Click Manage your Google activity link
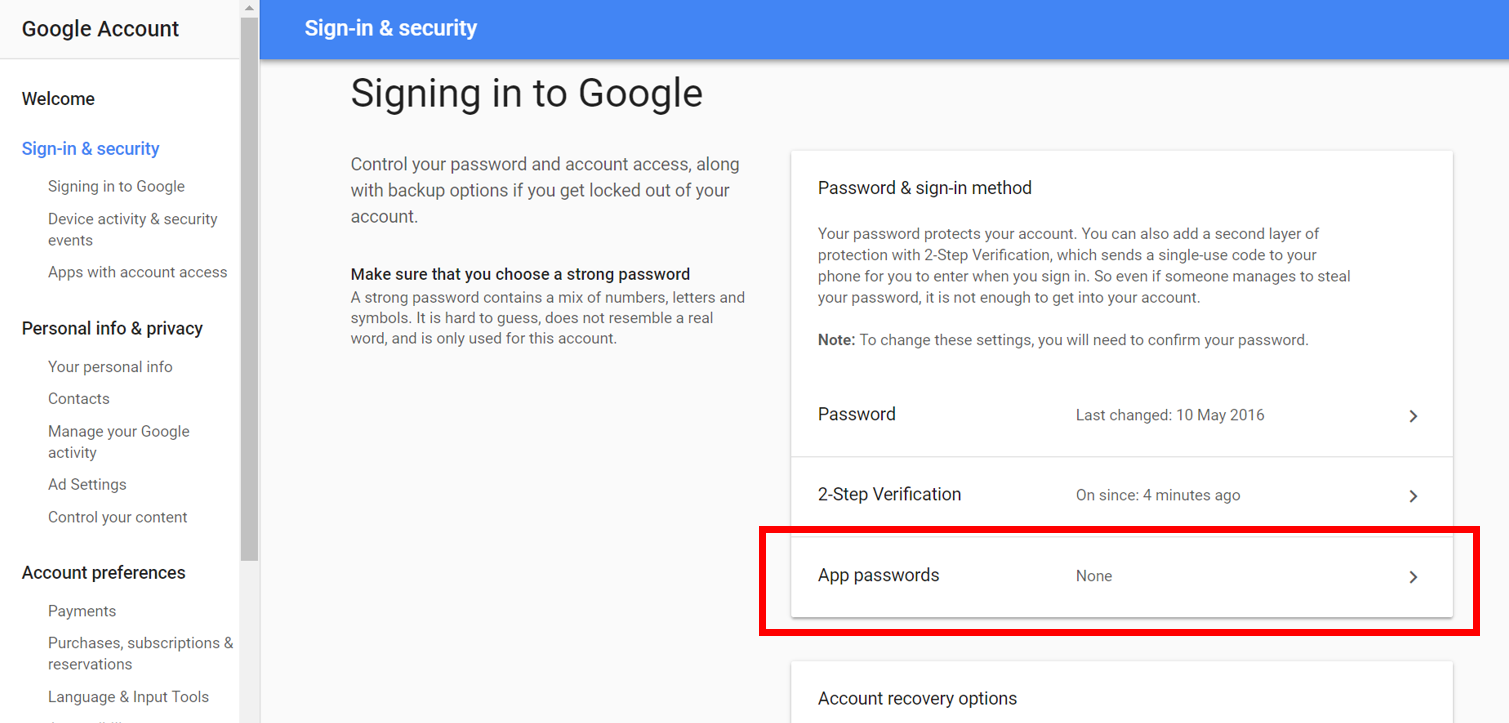This screenshot has width=1509, height=723. (118, 442)
